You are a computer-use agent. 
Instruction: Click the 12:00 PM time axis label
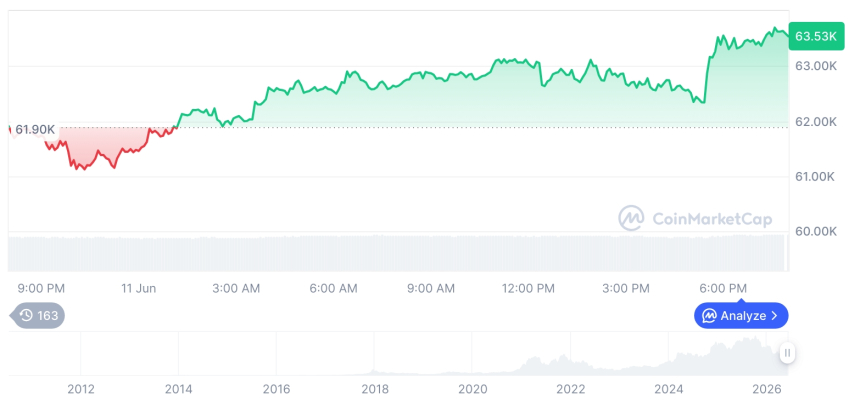(x=528, y=288)
